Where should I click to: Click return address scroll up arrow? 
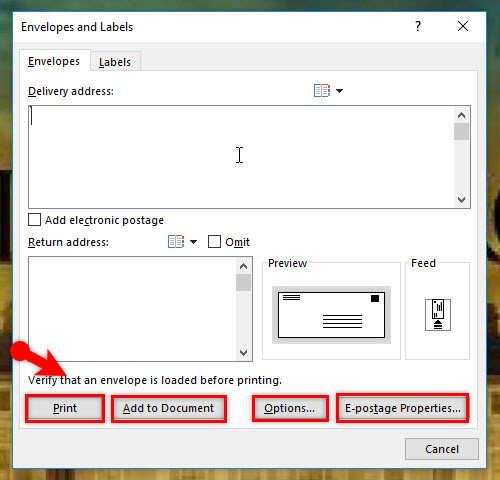coord(243,266)
